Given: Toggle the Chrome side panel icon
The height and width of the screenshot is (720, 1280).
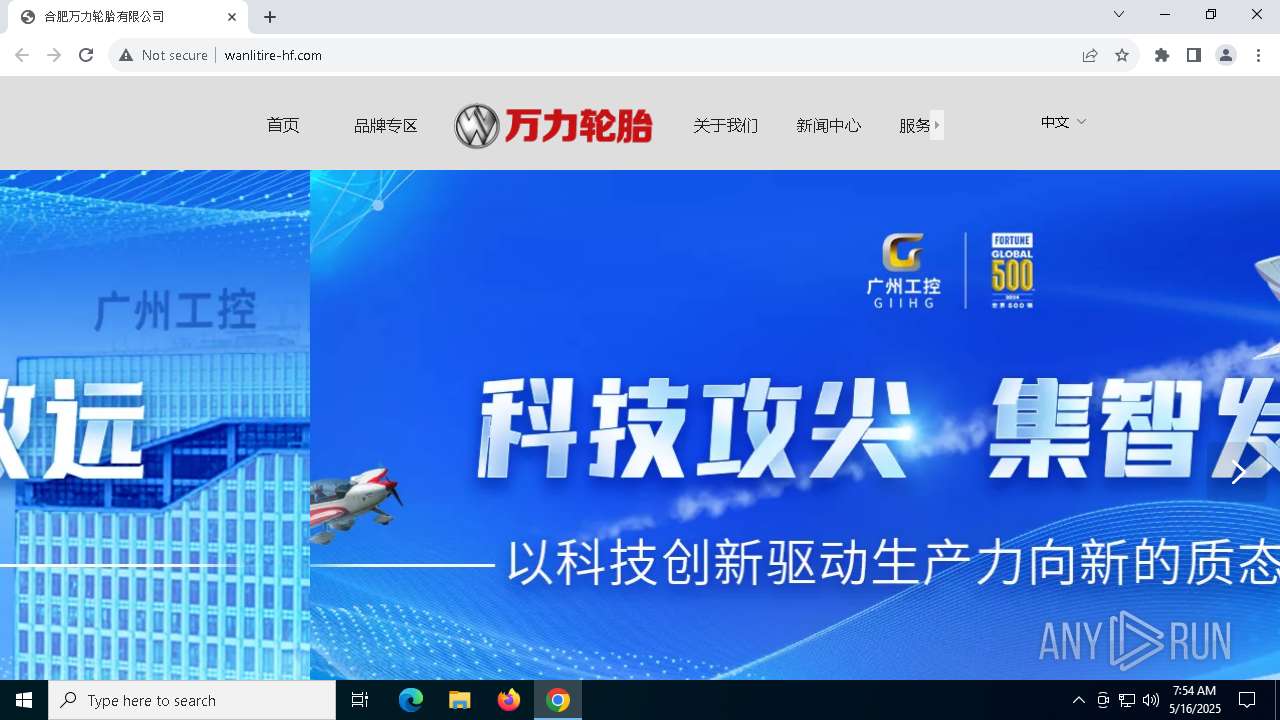Looking at the screenshot, I should pyautogui.click(x=1194, y=55).
